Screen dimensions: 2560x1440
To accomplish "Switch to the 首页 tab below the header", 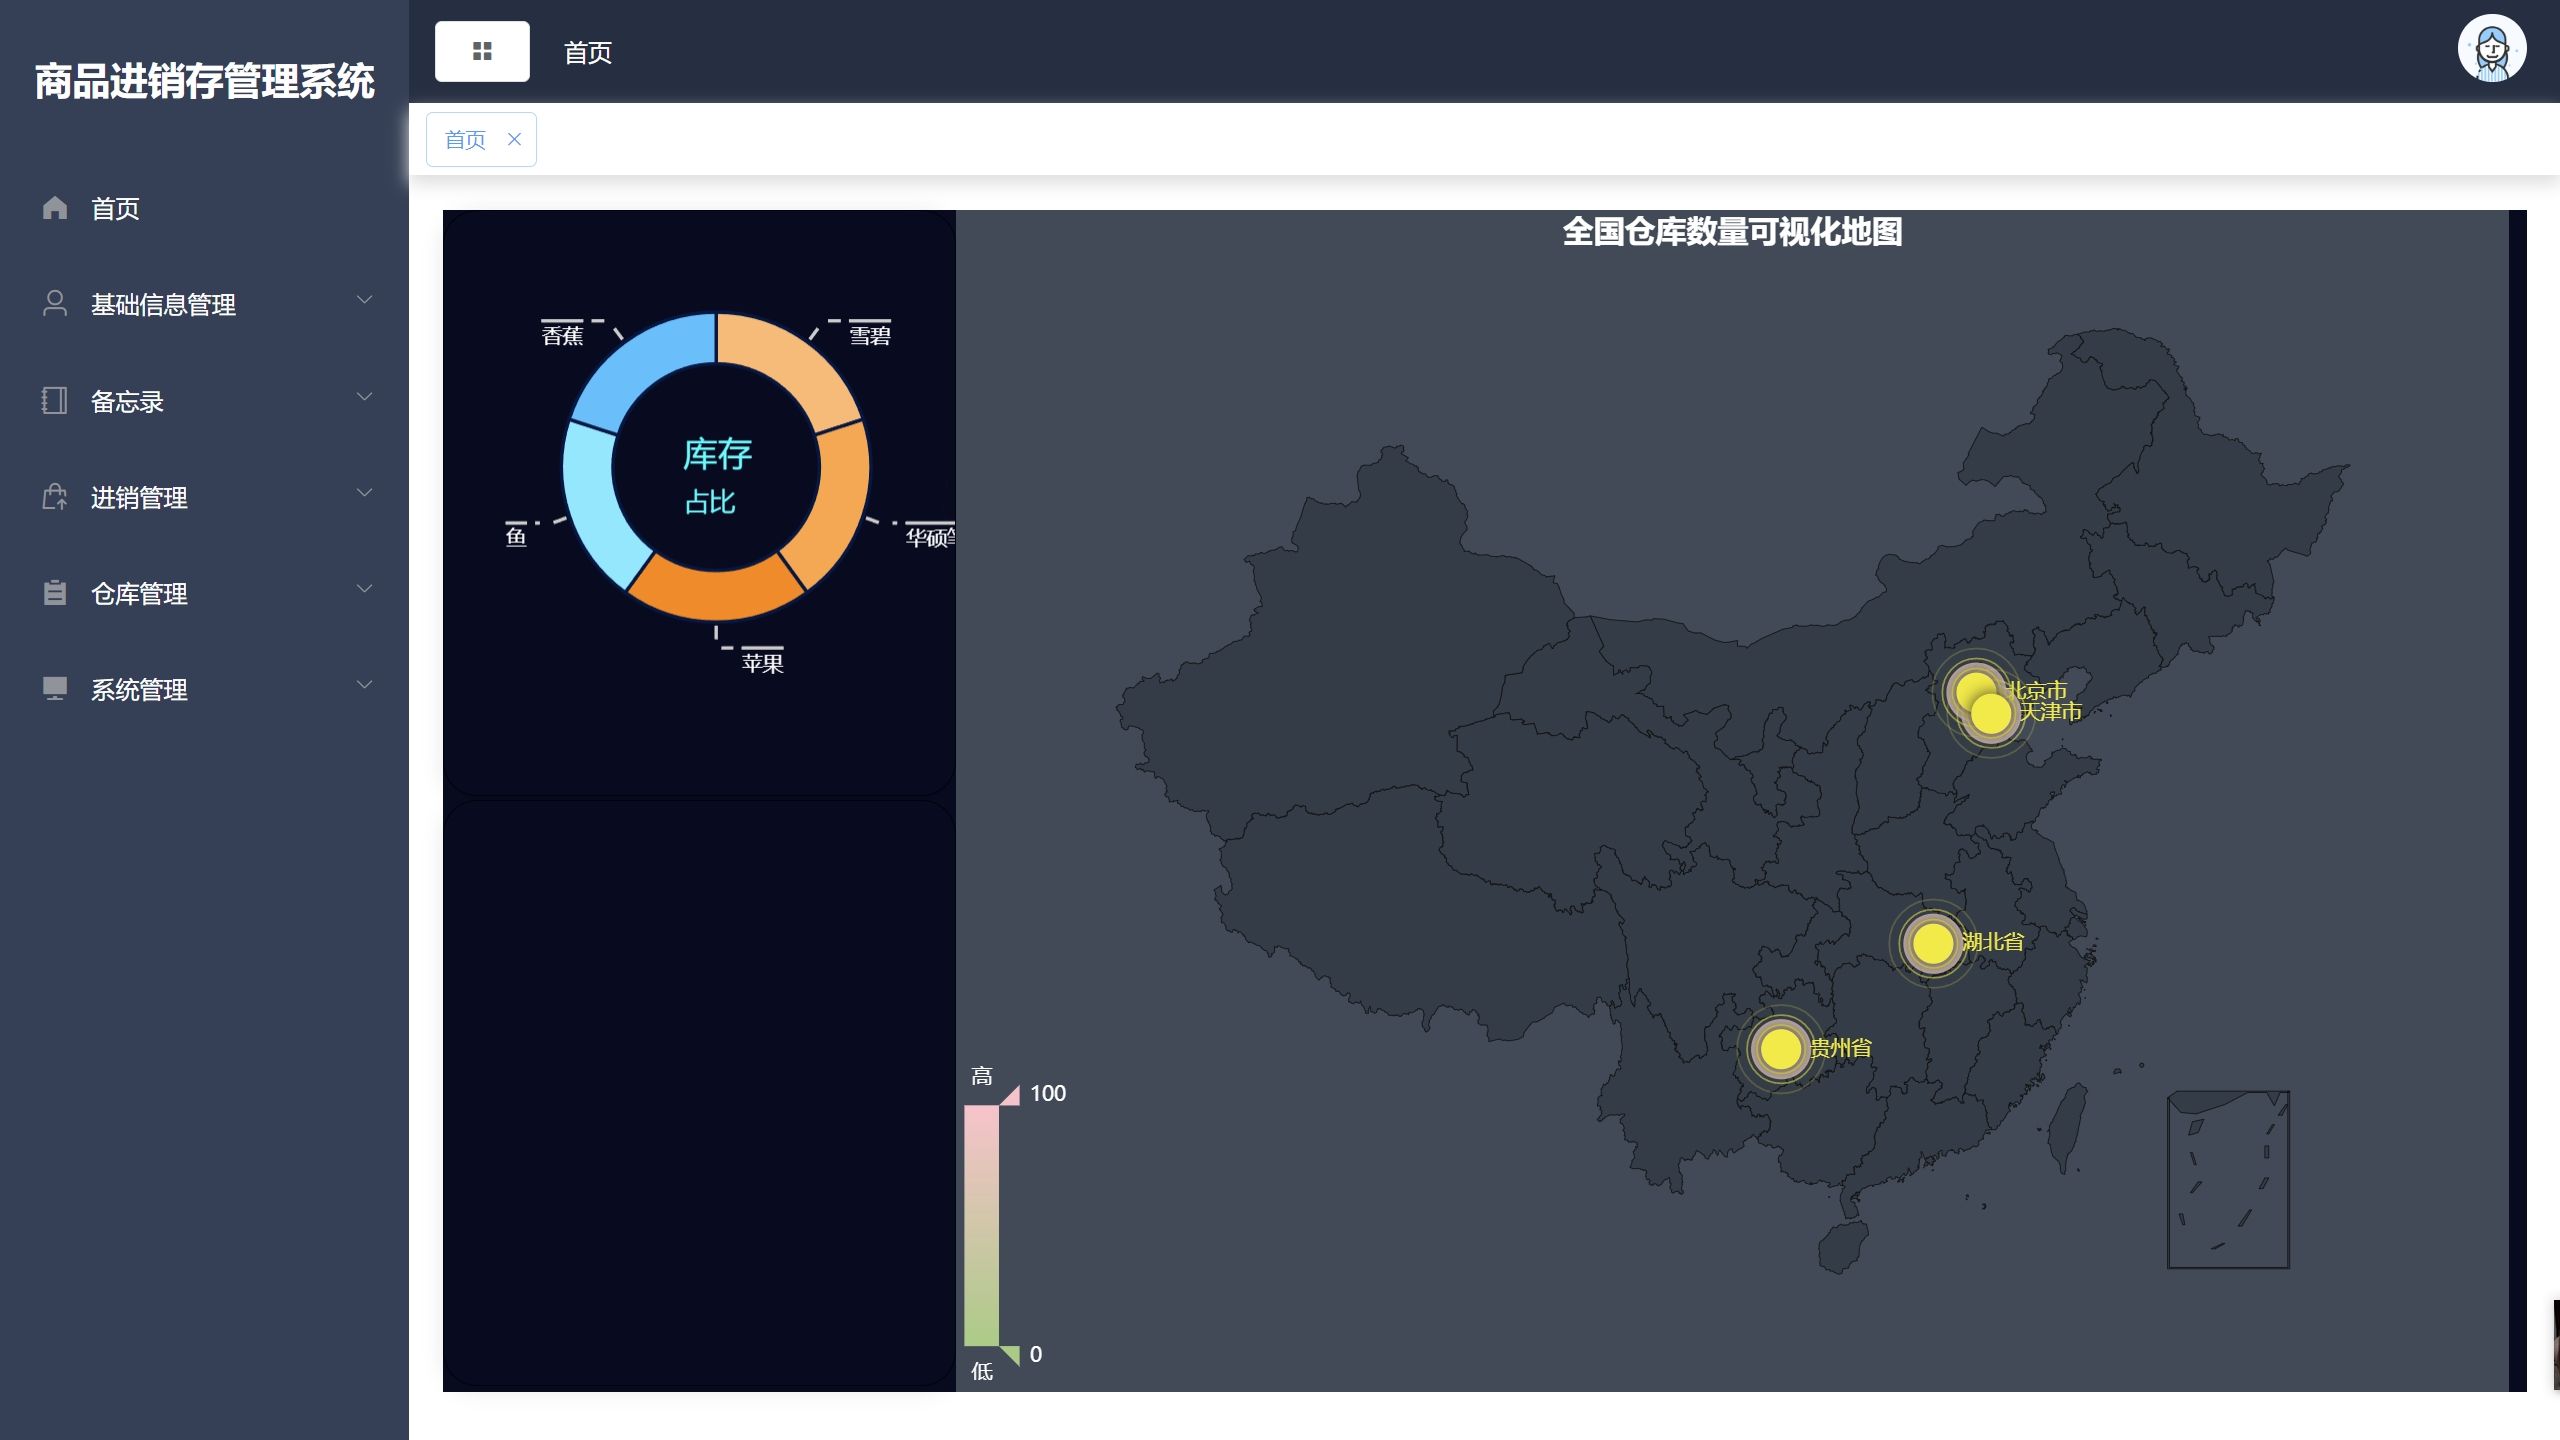I will click(x=465, y=138).
